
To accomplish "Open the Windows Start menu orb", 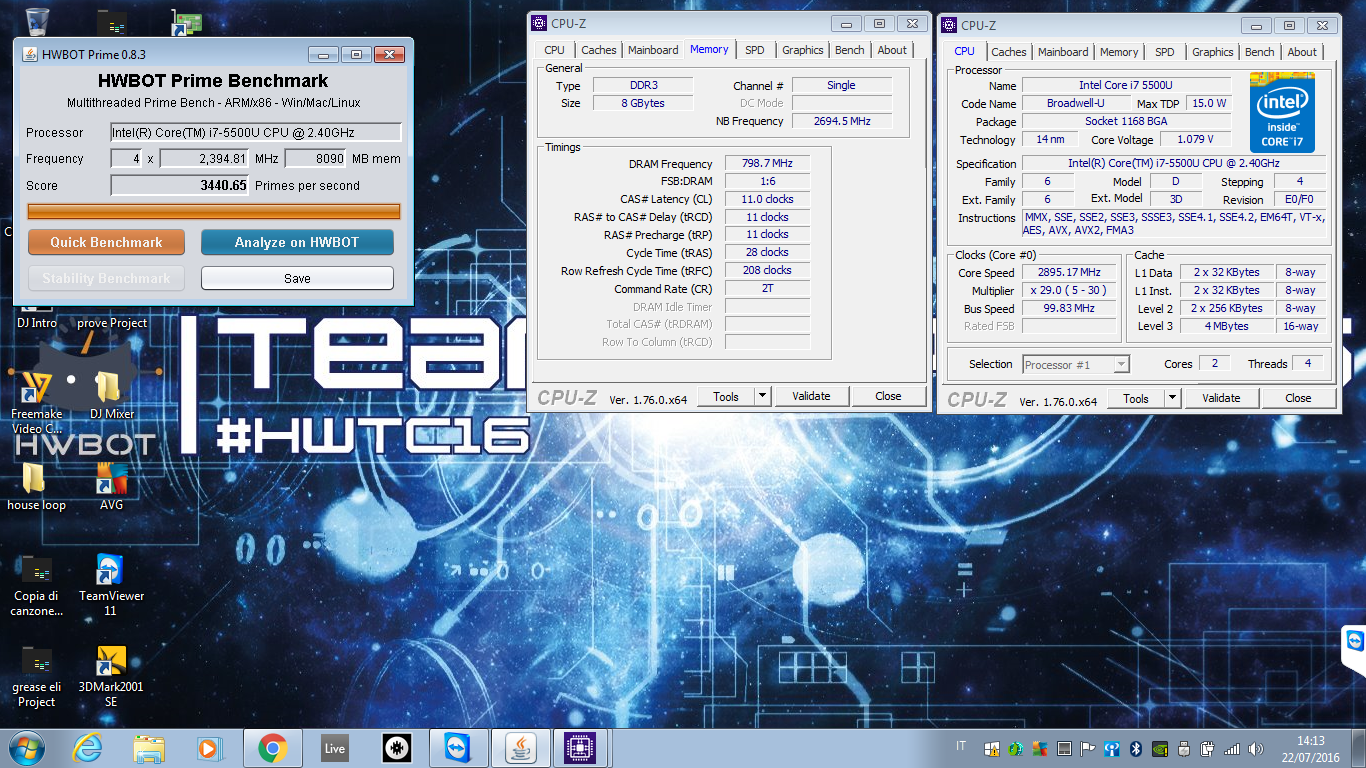I will click(26, 747).
